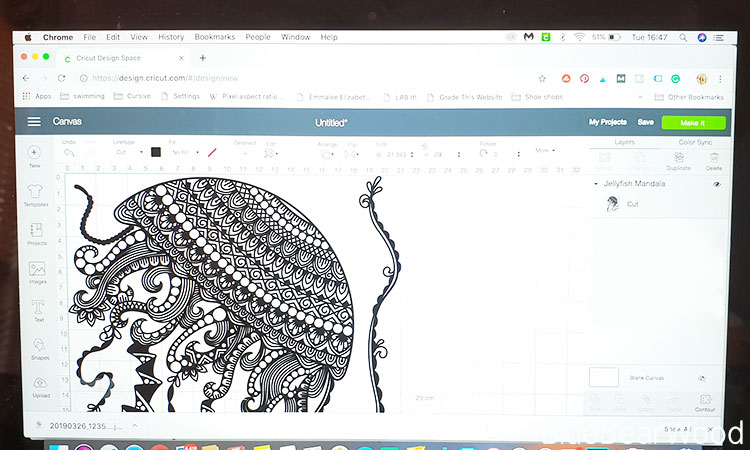The image size is (750, 450).
Task: Open the Linetype dropdown
Action: (129, 152)
